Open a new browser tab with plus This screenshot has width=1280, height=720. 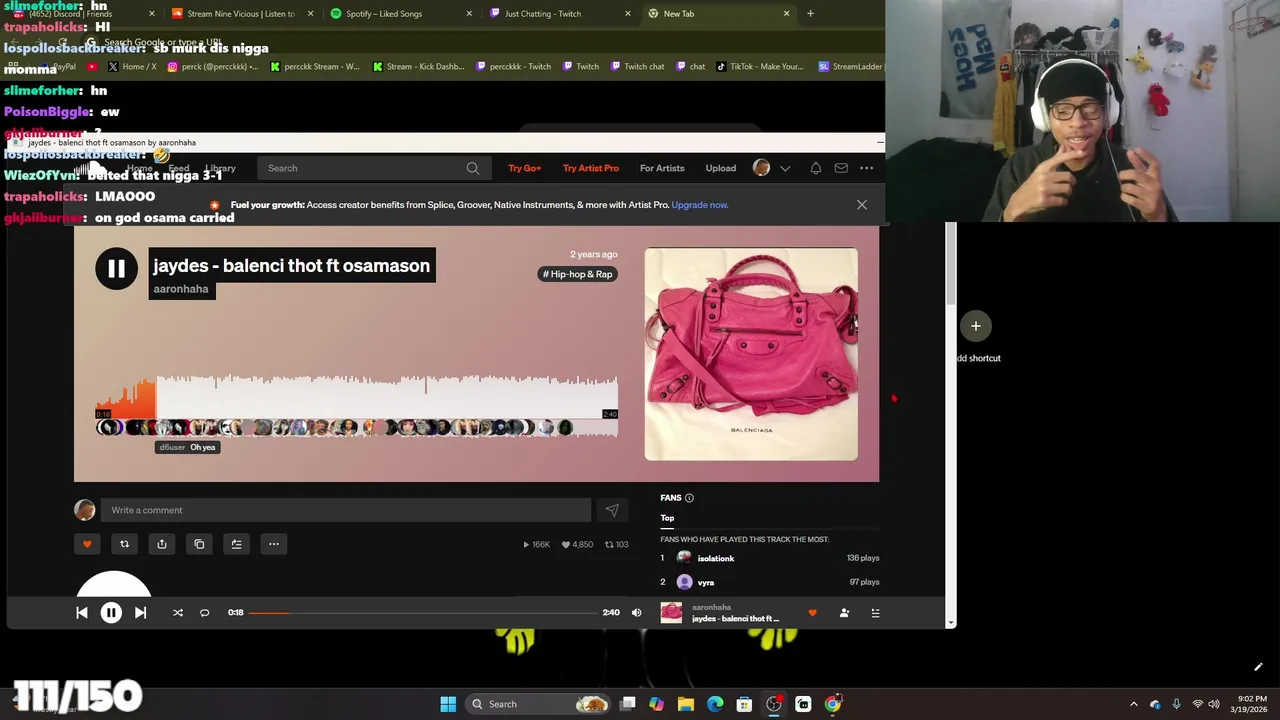[x=810, y=14]
